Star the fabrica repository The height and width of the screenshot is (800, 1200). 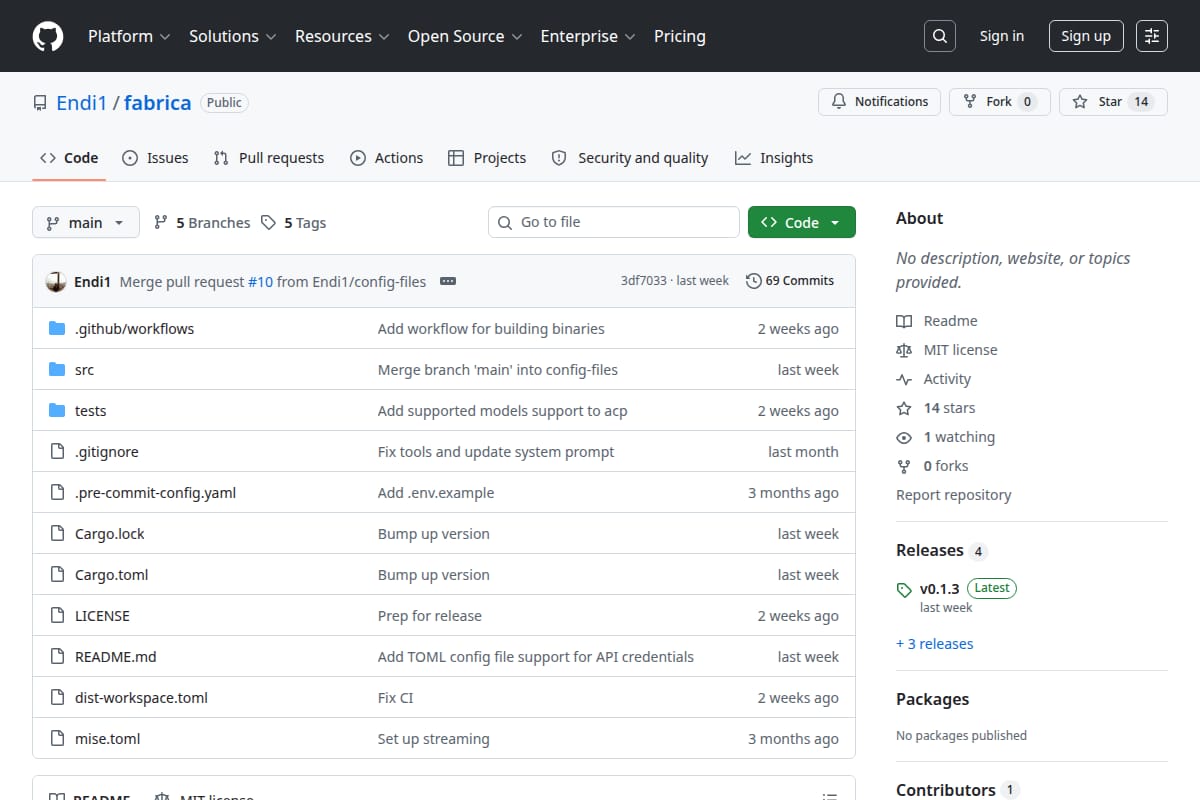(x=1113, y=102)
